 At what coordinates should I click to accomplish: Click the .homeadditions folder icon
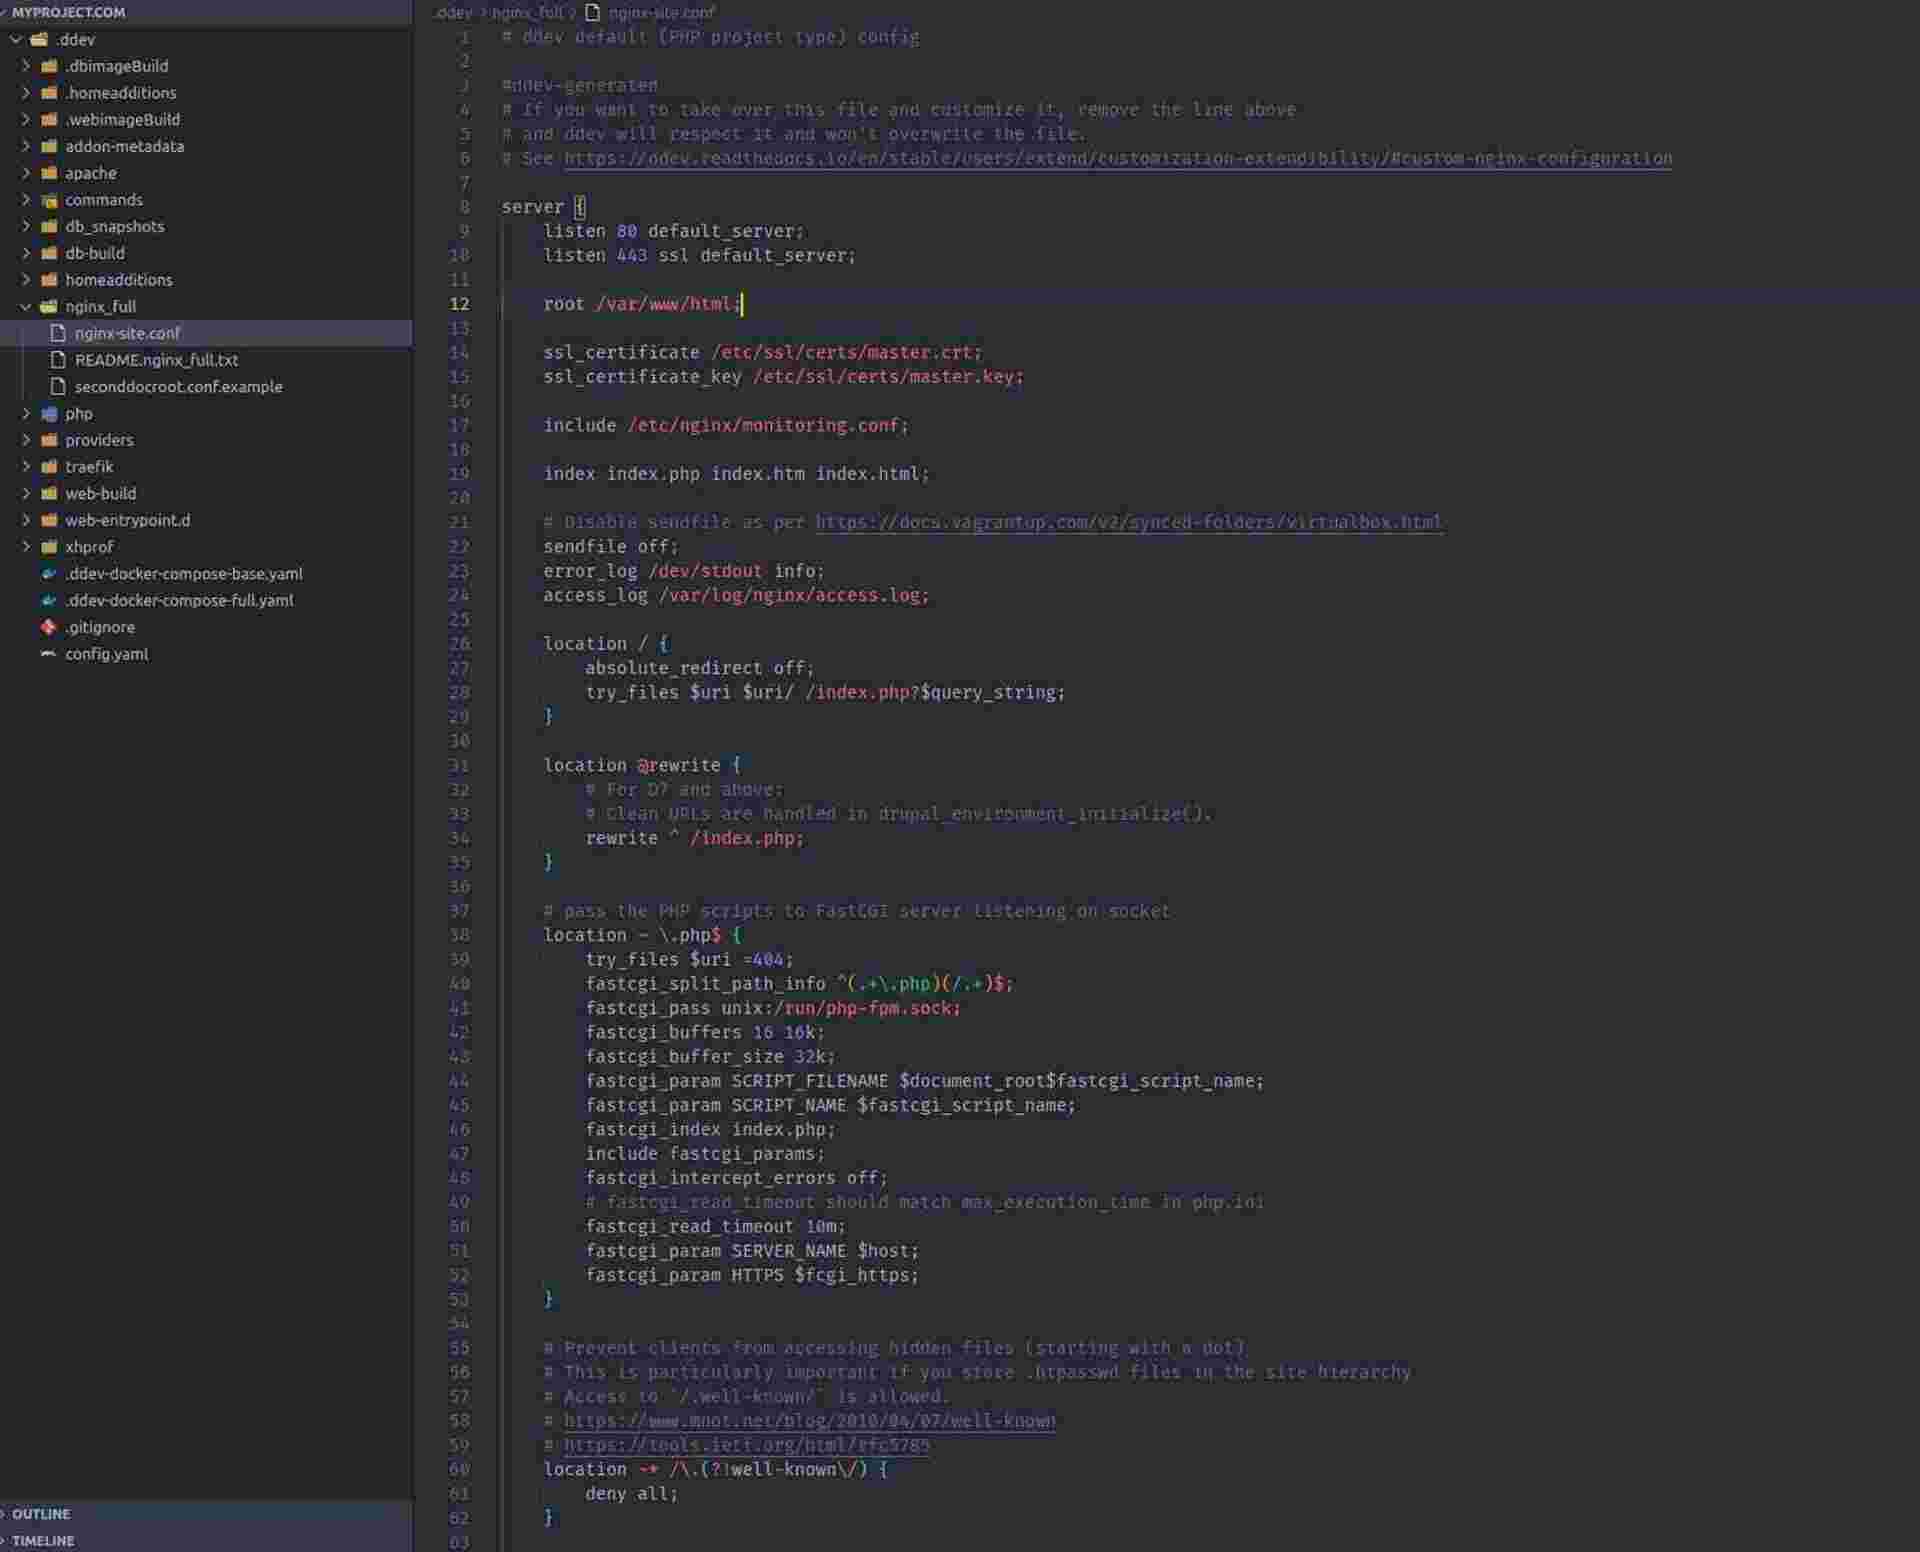tap(49, 93)
